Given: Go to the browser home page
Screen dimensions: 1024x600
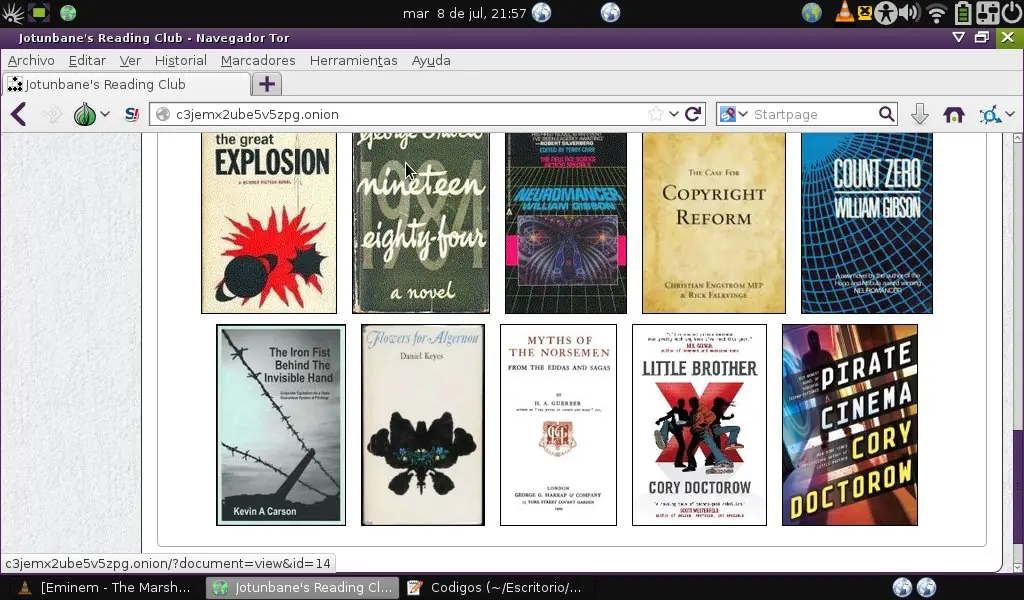Looking at the screenshot, I should pyautogui.click(x=953, y=115).
